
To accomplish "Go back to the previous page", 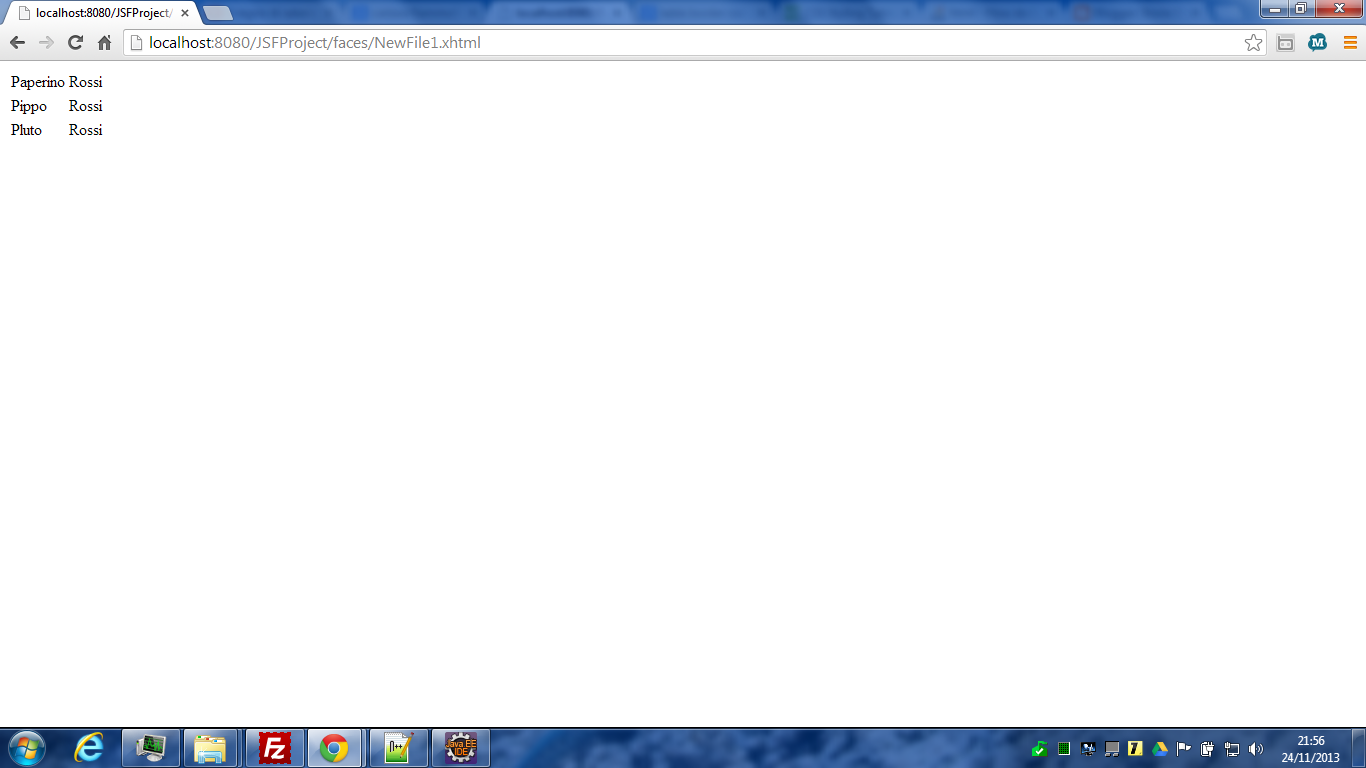I will 17,42.
